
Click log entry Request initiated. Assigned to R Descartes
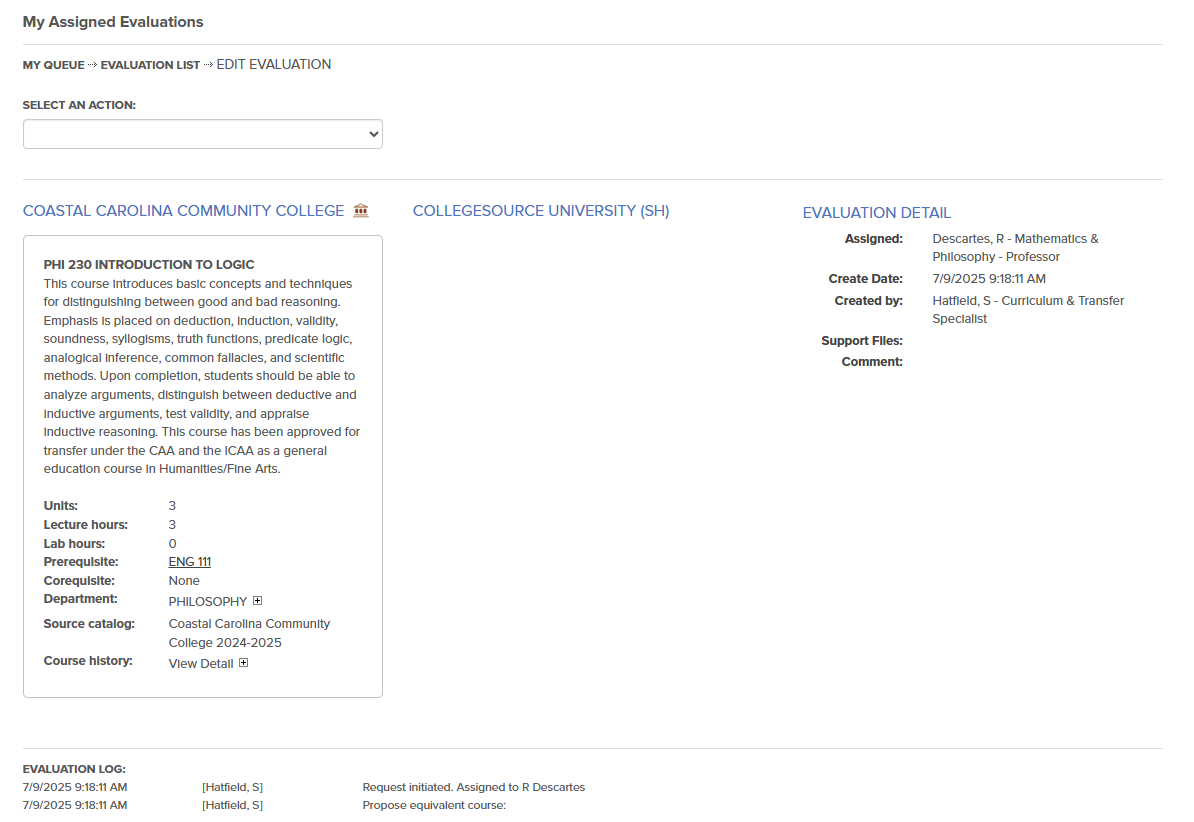click(474, 787)
